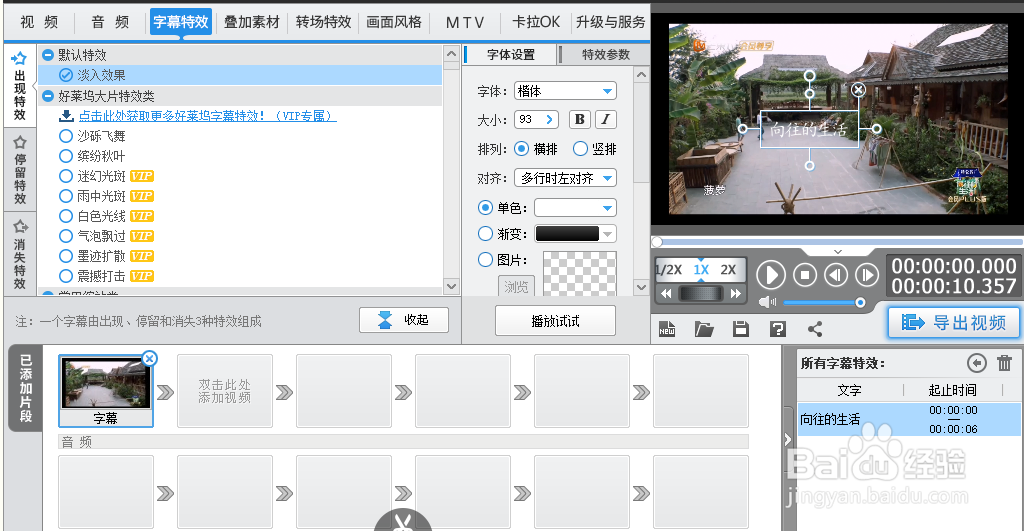This screenshot has width=1024, height=531.
Task: Collapse 默认特效 category
Action: 47,55
